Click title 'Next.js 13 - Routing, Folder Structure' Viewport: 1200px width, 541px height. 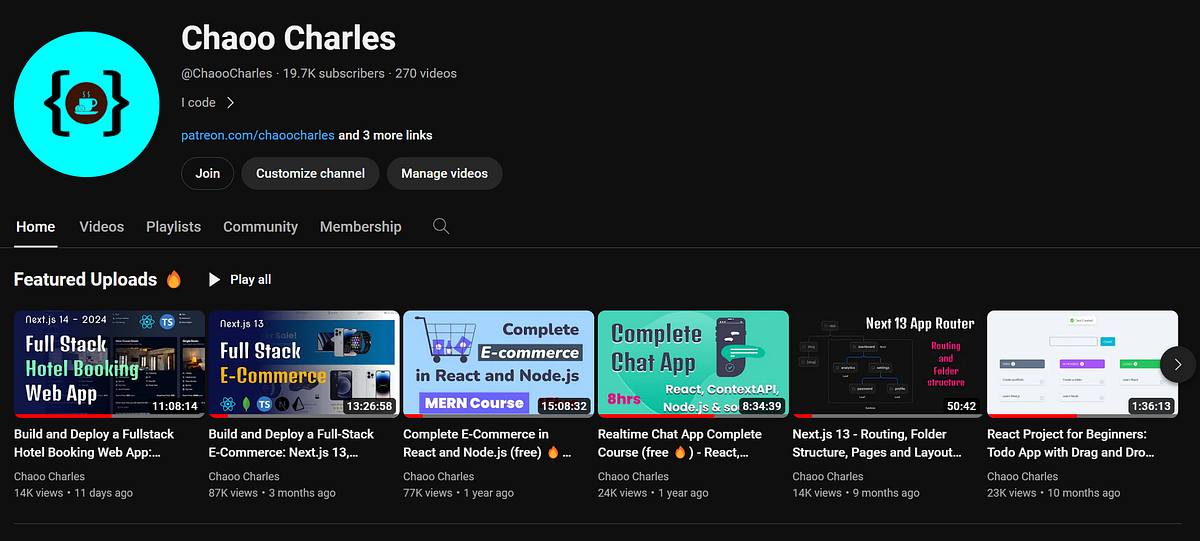(878, 443)
